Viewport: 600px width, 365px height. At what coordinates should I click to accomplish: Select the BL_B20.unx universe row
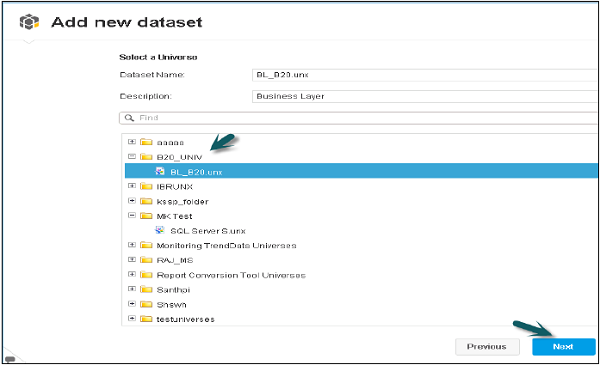361,171
